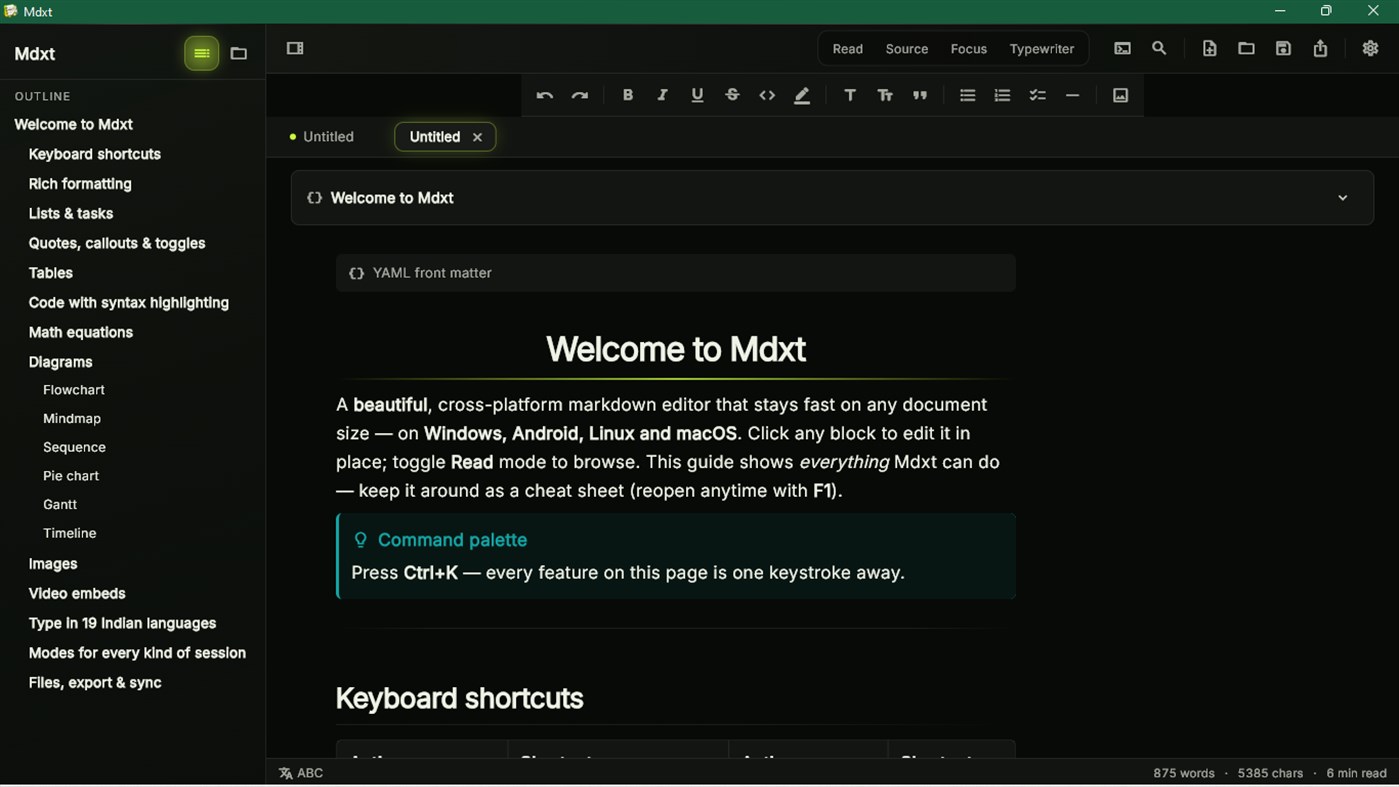The width and height of the screenshot is (1399, 787).
Task: Go to Quotes, callouts & toggles section
Action: [117, 244]
